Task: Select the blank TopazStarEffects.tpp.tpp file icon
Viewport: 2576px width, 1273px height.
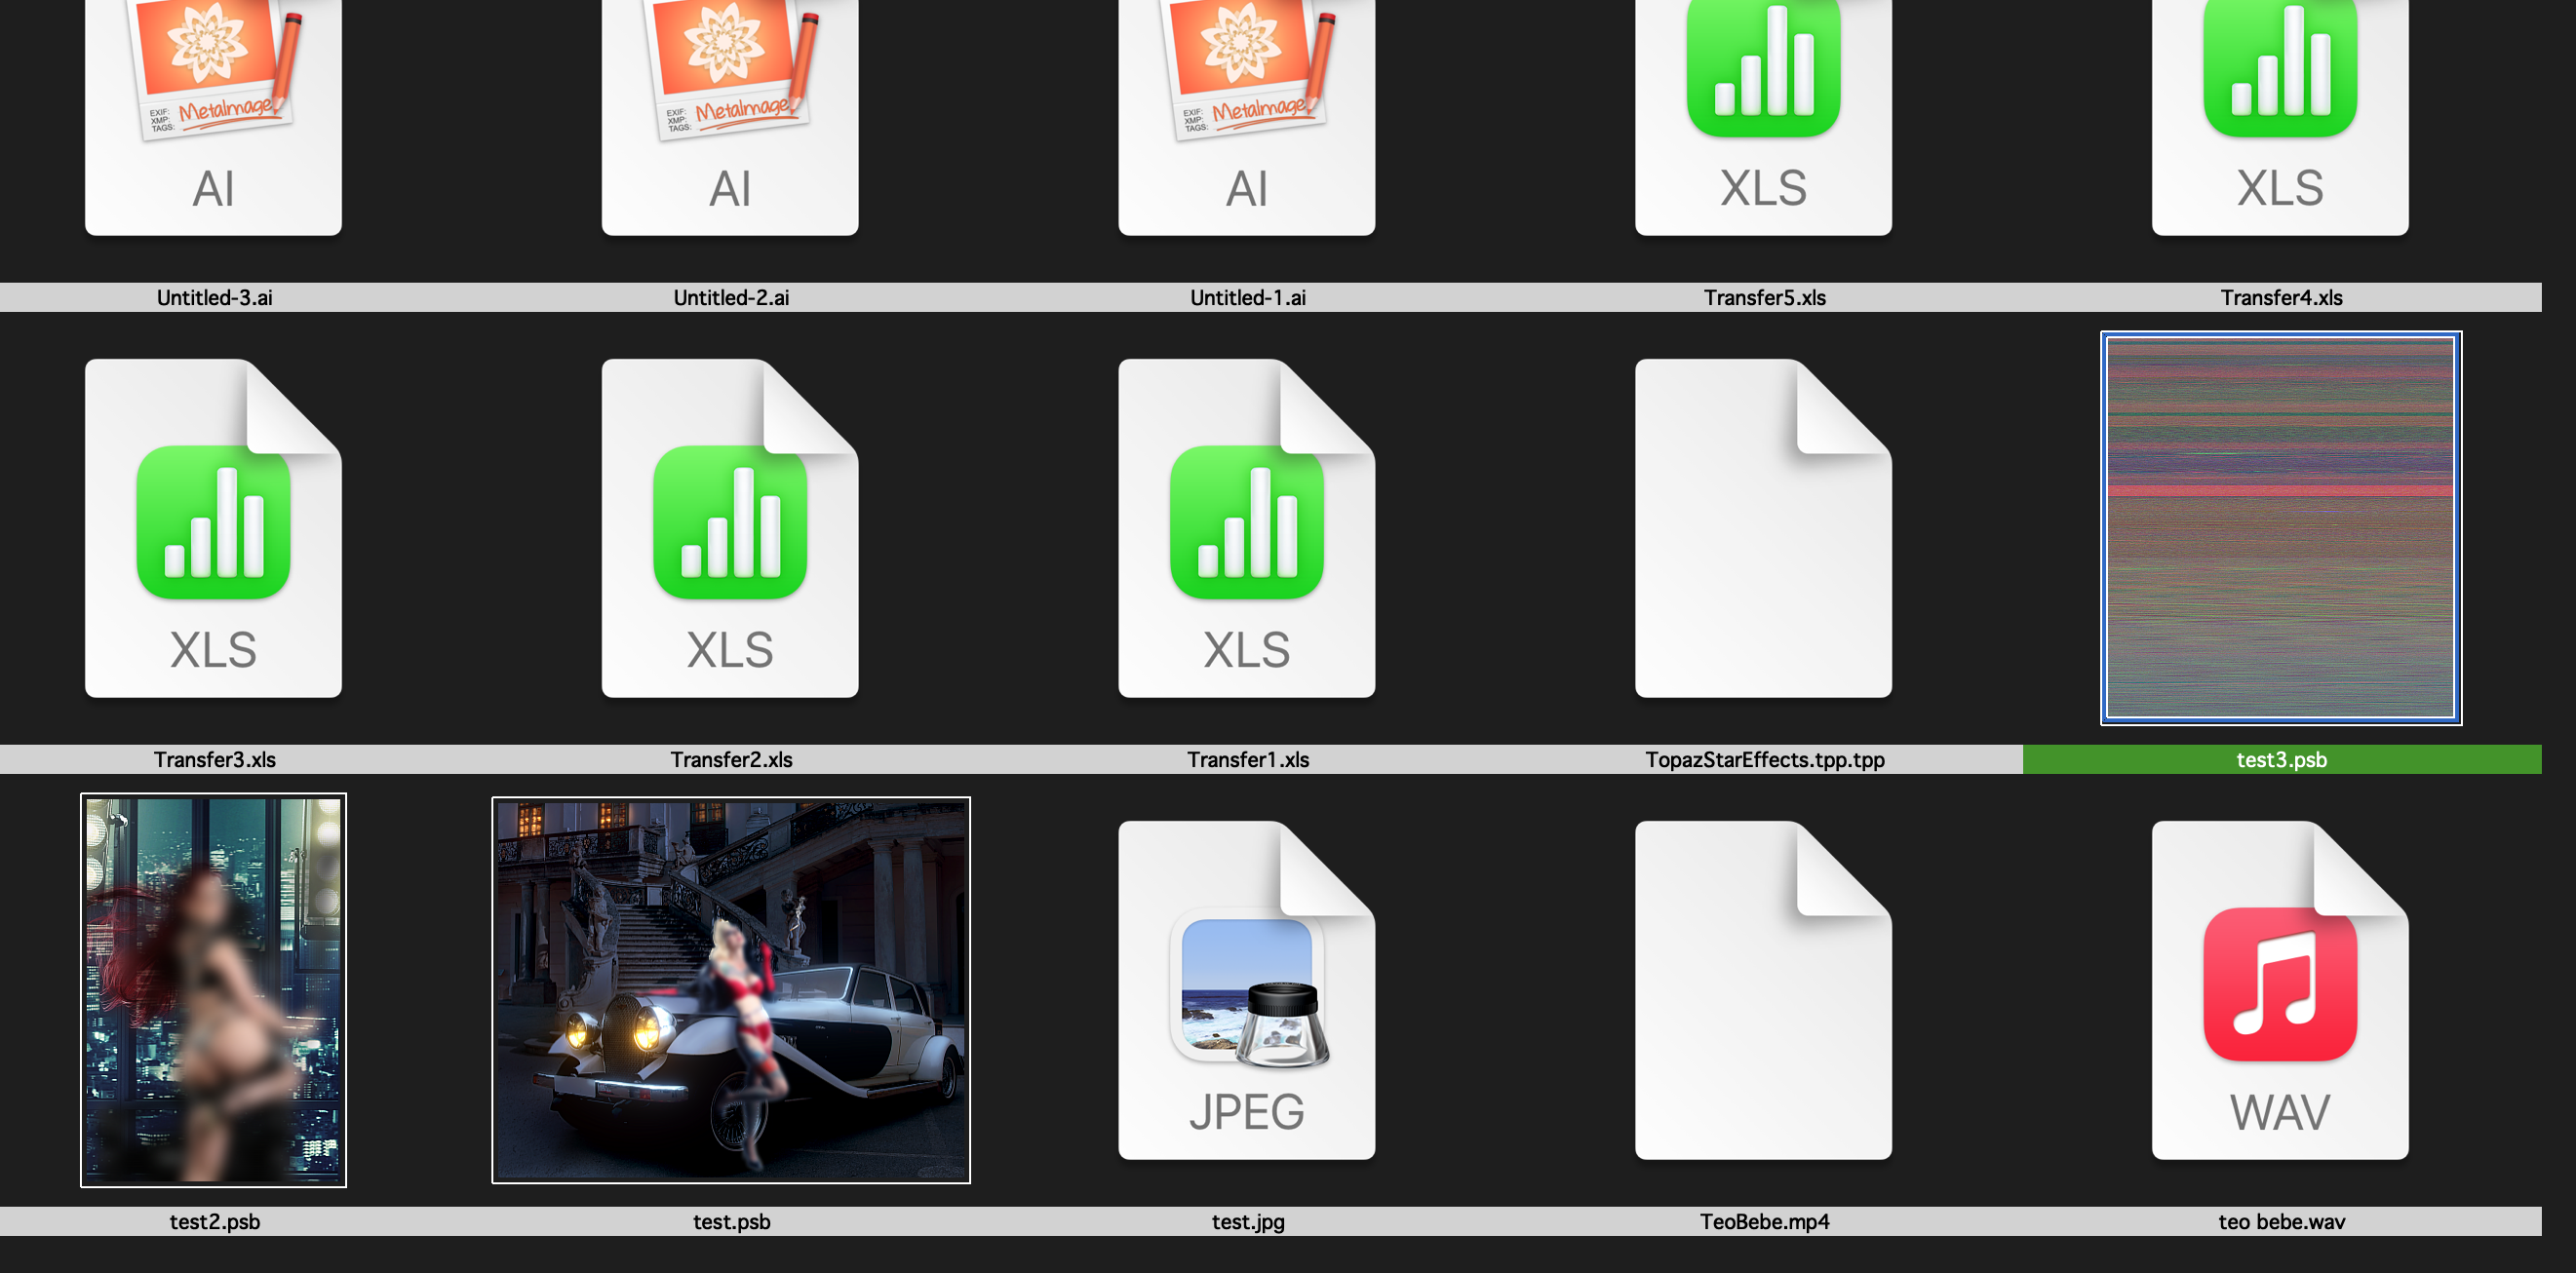Action: [x=1763, y=528]
